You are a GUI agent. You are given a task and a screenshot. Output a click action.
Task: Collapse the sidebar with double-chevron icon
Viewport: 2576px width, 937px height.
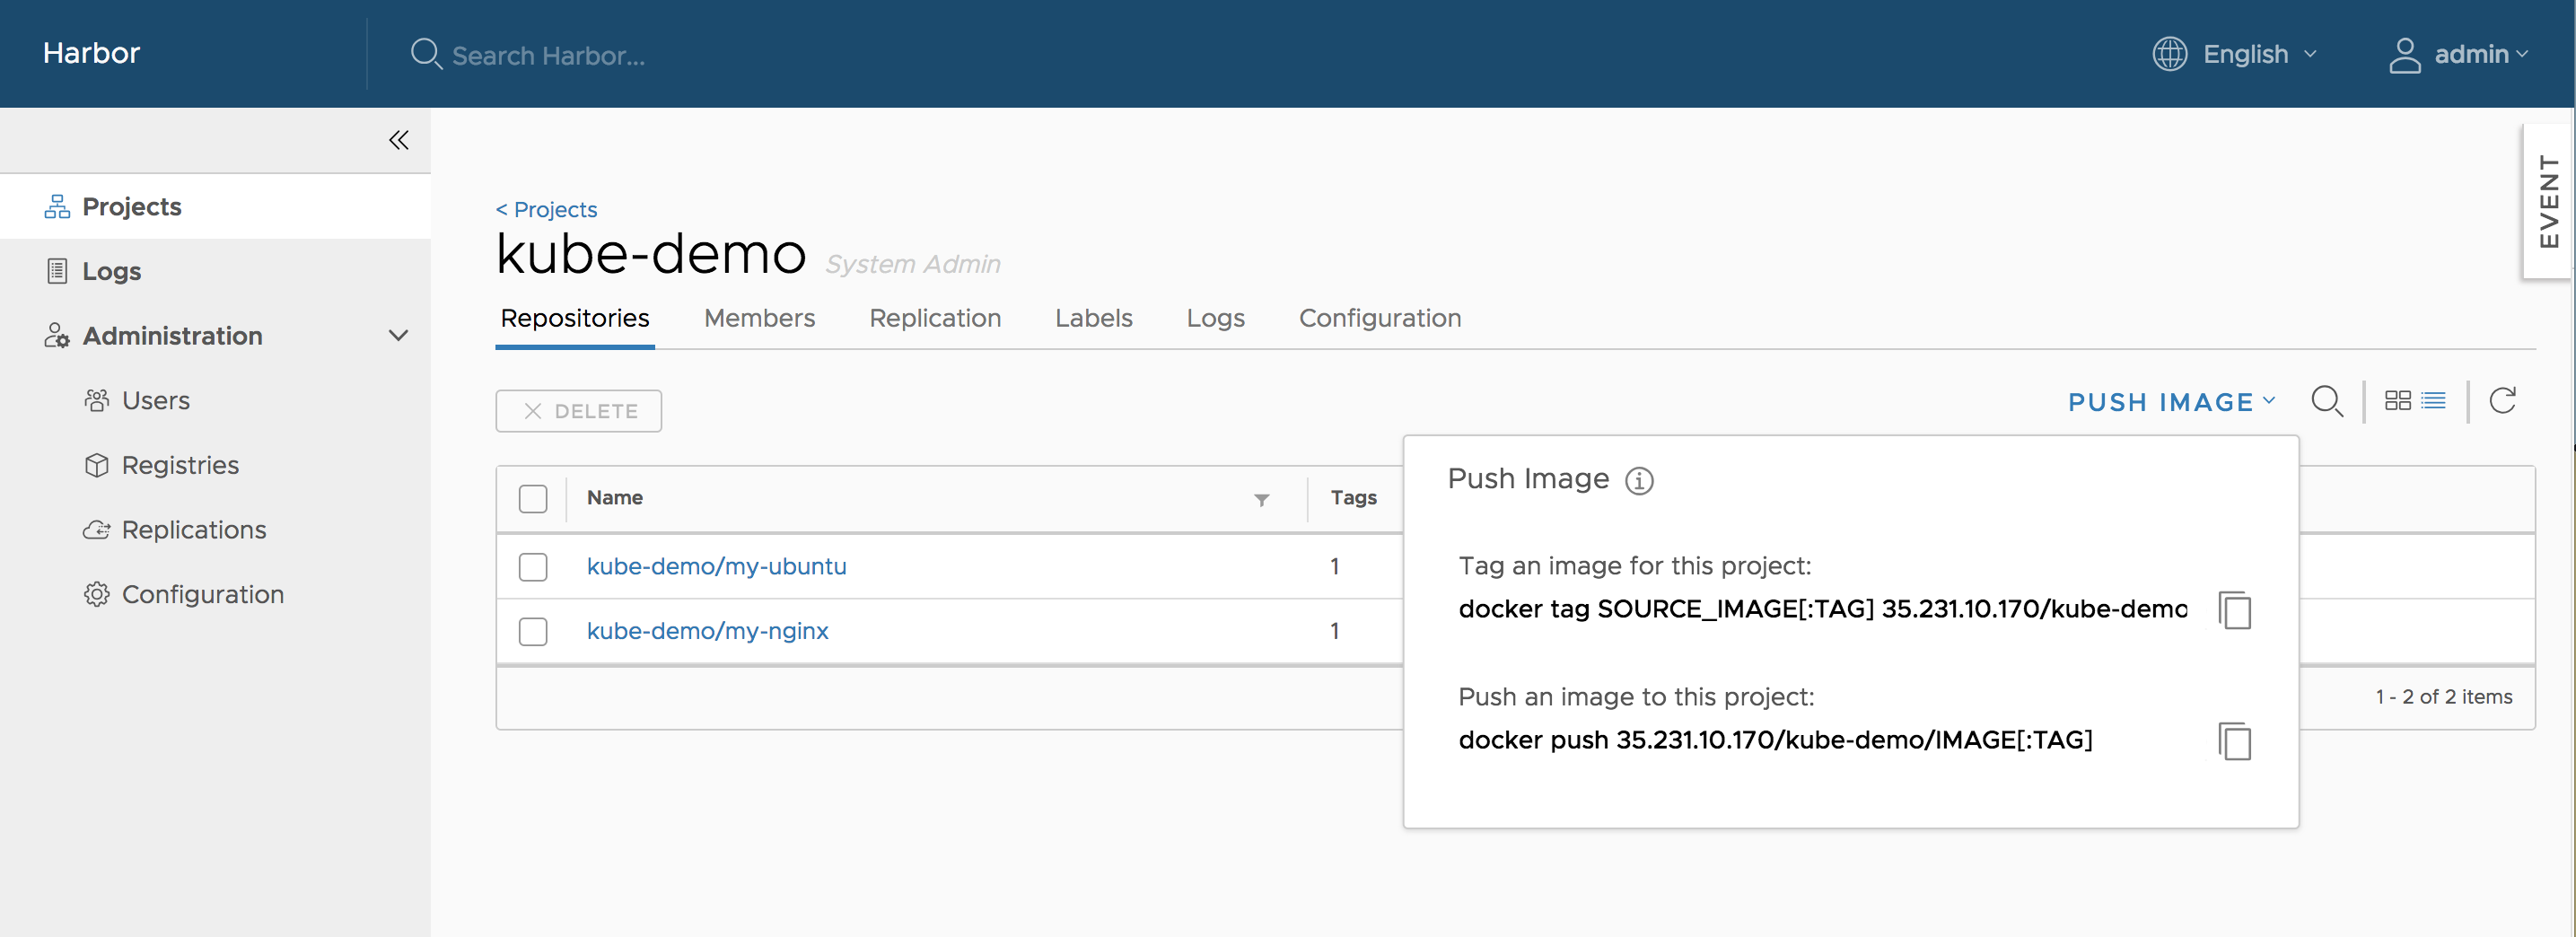point(399,140)
